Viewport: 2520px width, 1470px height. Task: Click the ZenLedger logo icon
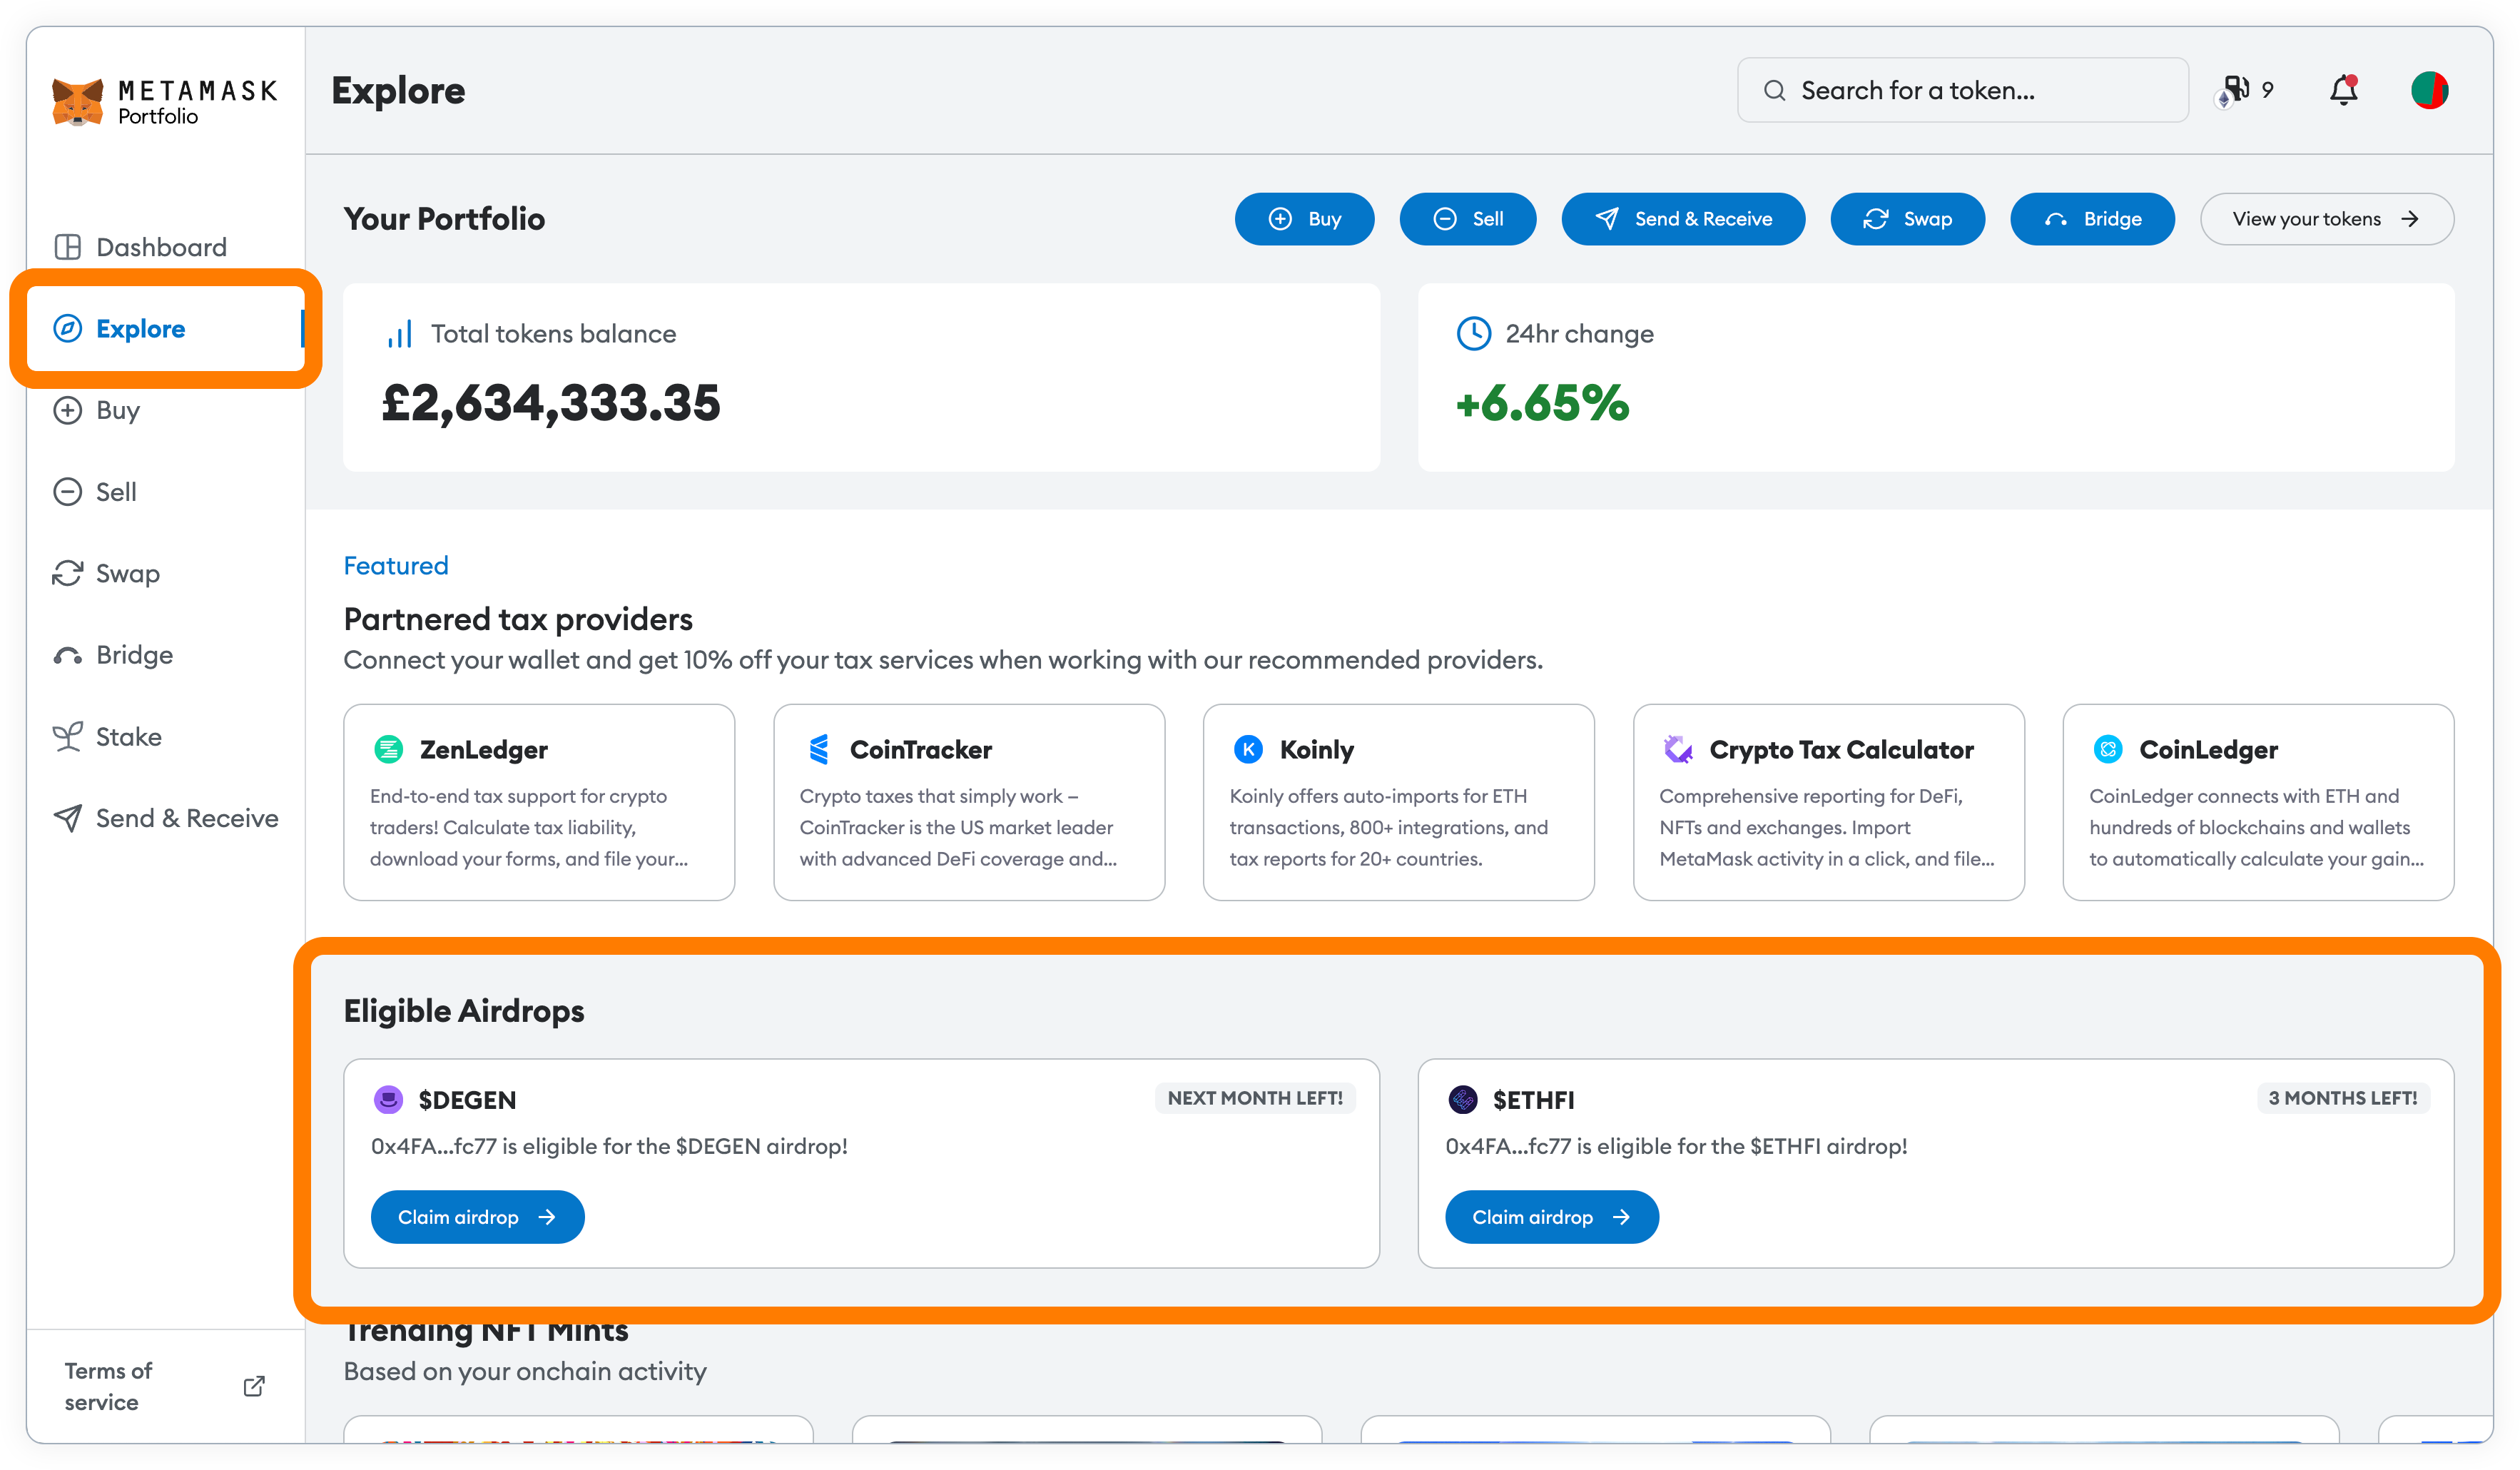[x=388, y=749]
